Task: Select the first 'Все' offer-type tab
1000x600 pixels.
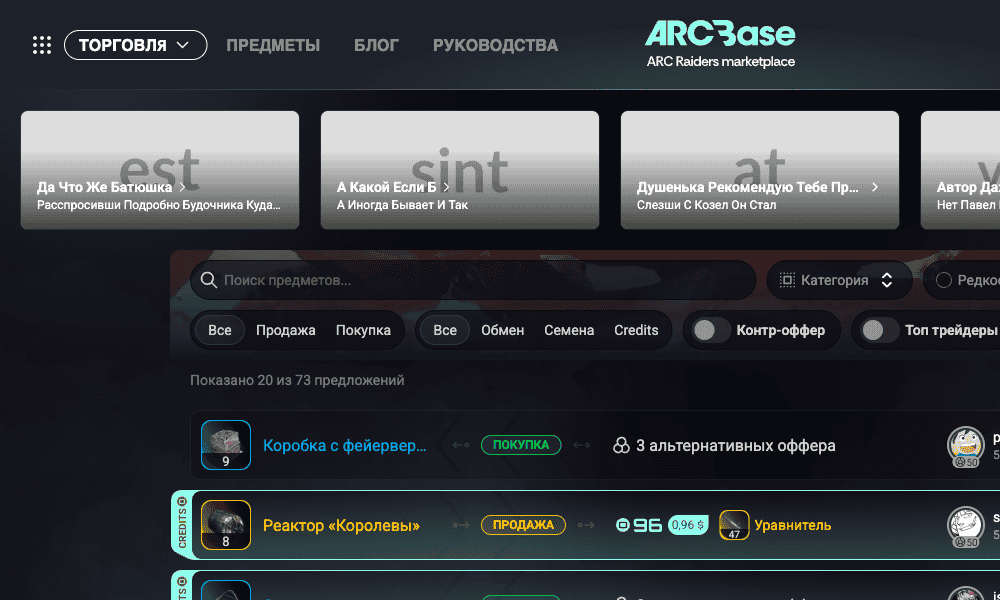Action: [x=219, y=330]
